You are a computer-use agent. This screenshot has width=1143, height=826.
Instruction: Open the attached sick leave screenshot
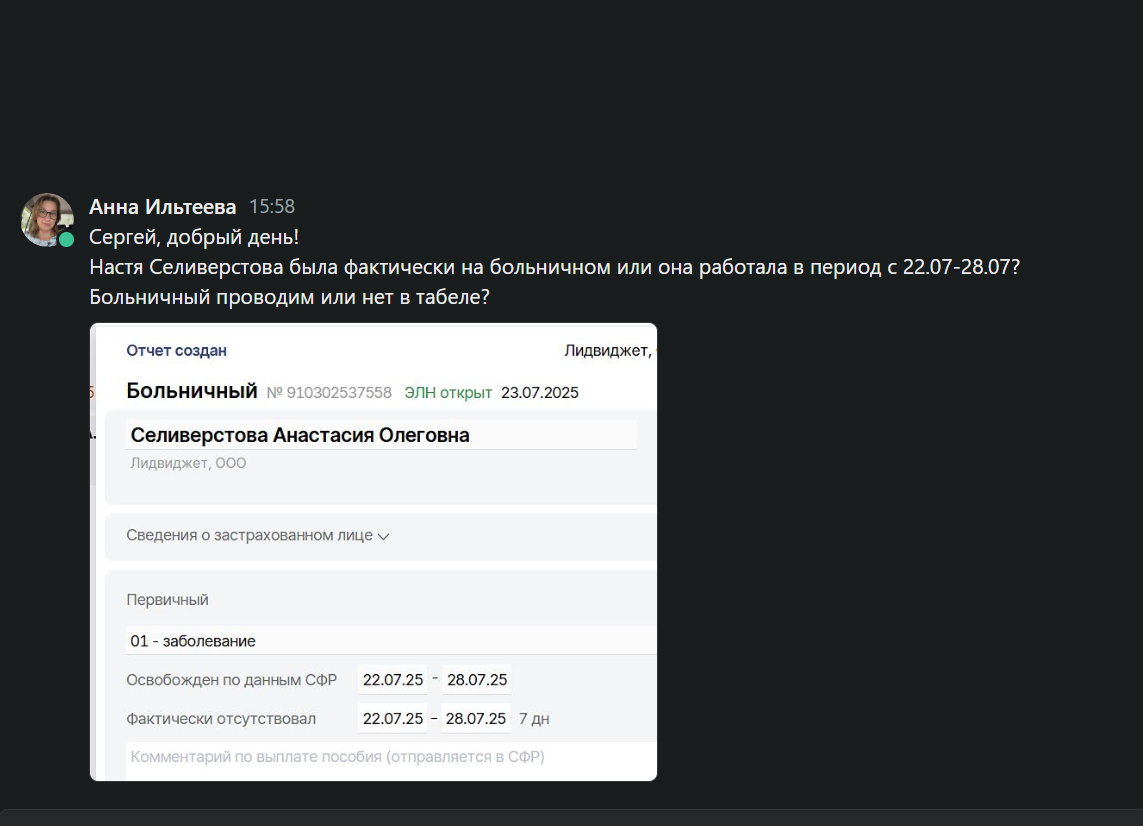tap(373, 552)
